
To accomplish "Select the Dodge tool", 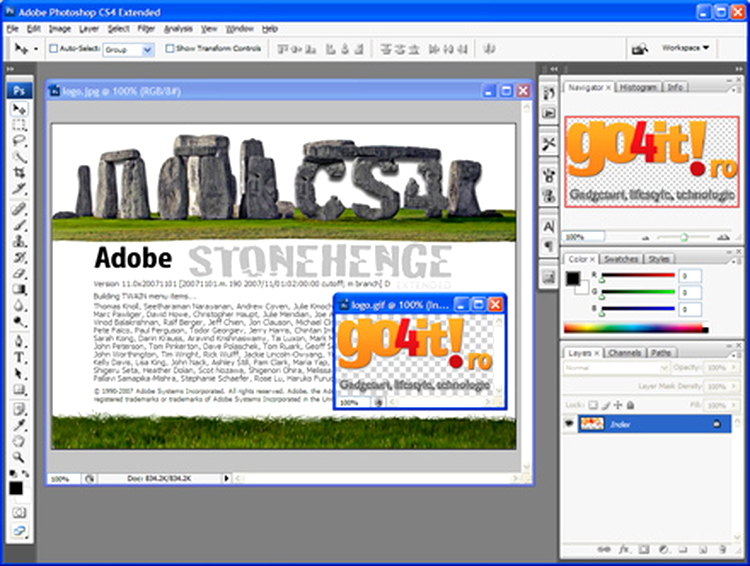I will (x=19, y=321).
